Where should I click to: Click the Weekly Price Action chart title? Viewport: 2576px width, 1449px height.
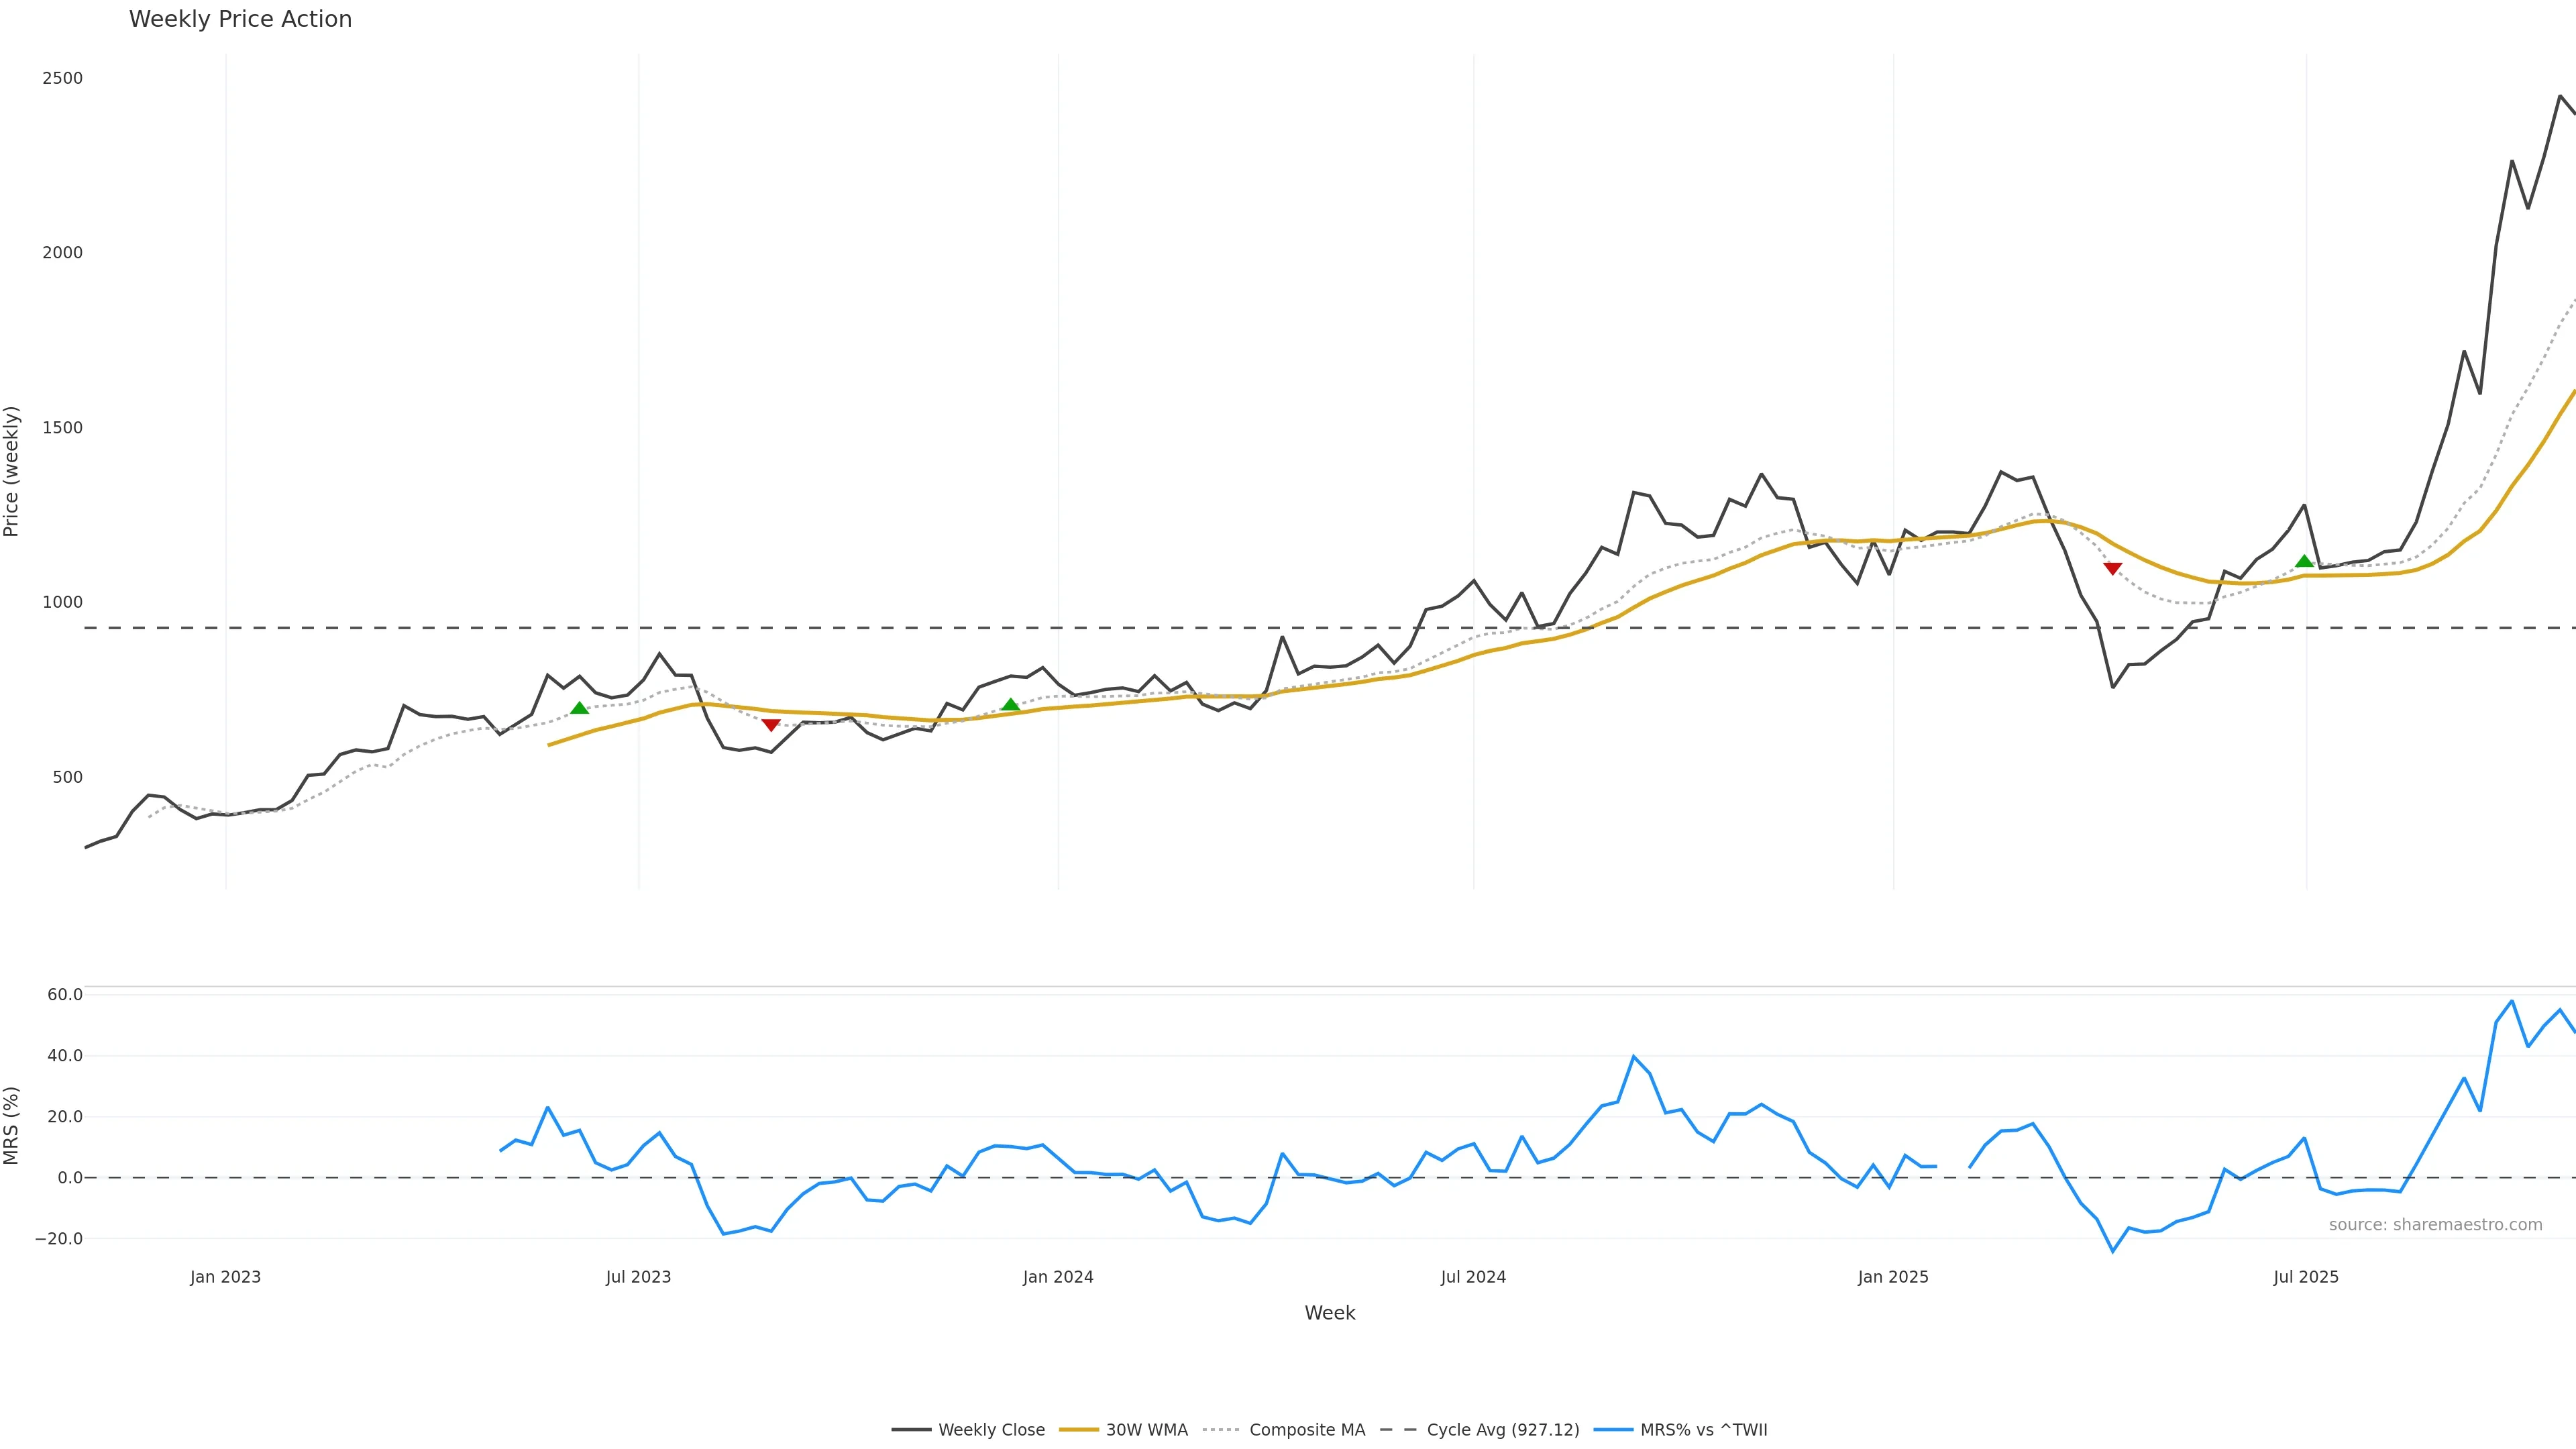tap(240, 20)
